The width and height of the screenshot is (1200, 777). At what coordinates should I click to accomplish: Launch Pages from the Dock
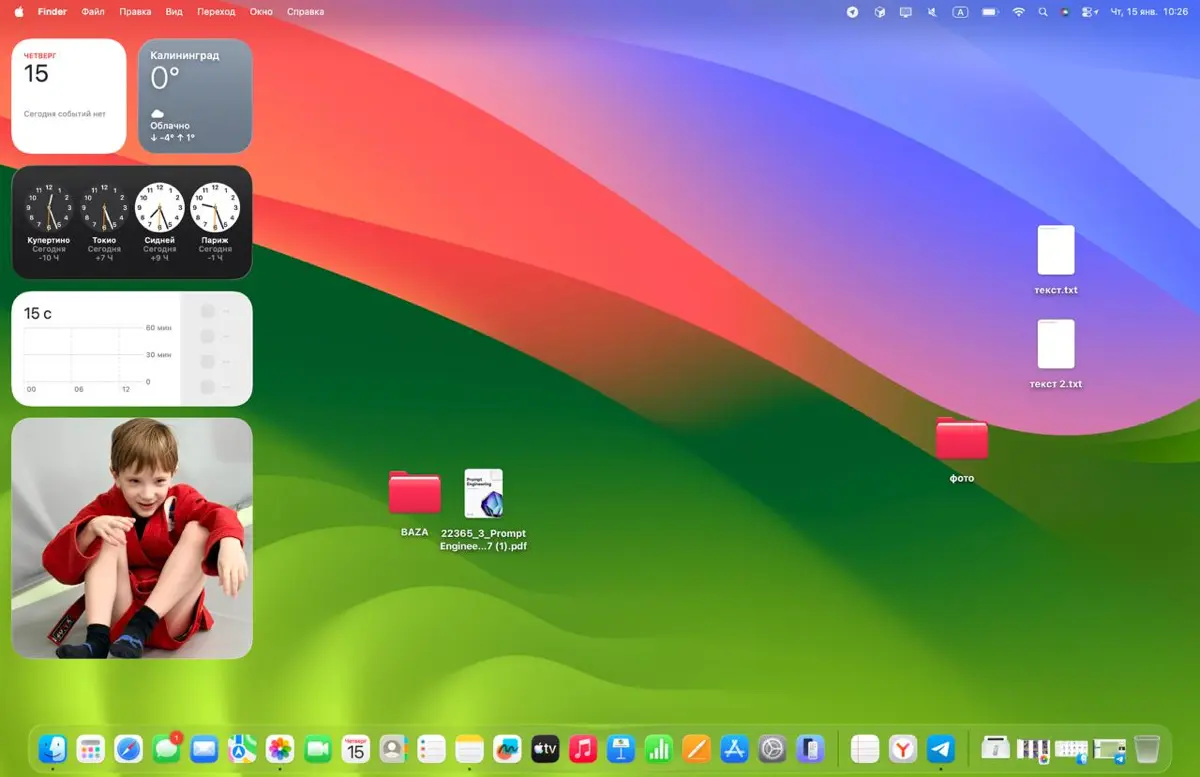[x=696, y=748]
